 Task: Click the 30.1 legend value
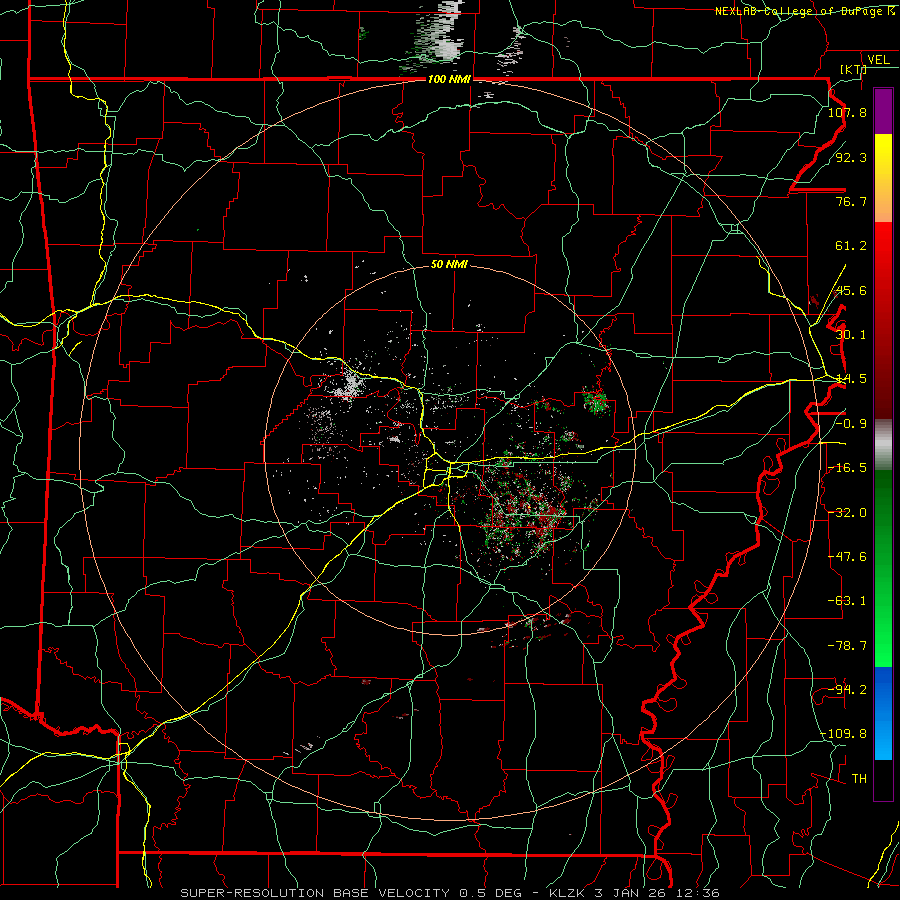tap(851, 335)
